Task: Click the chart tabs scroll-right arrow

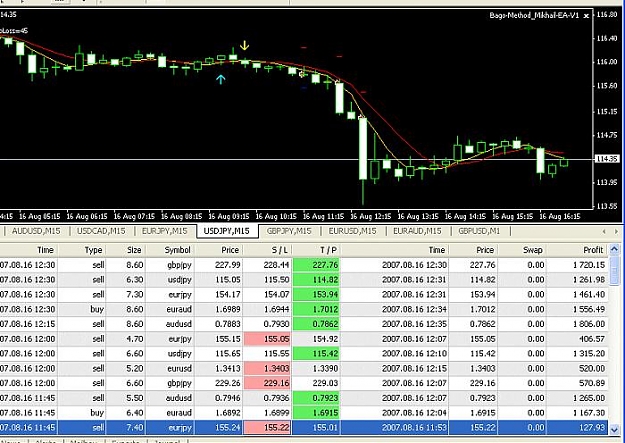Action: 616,231
